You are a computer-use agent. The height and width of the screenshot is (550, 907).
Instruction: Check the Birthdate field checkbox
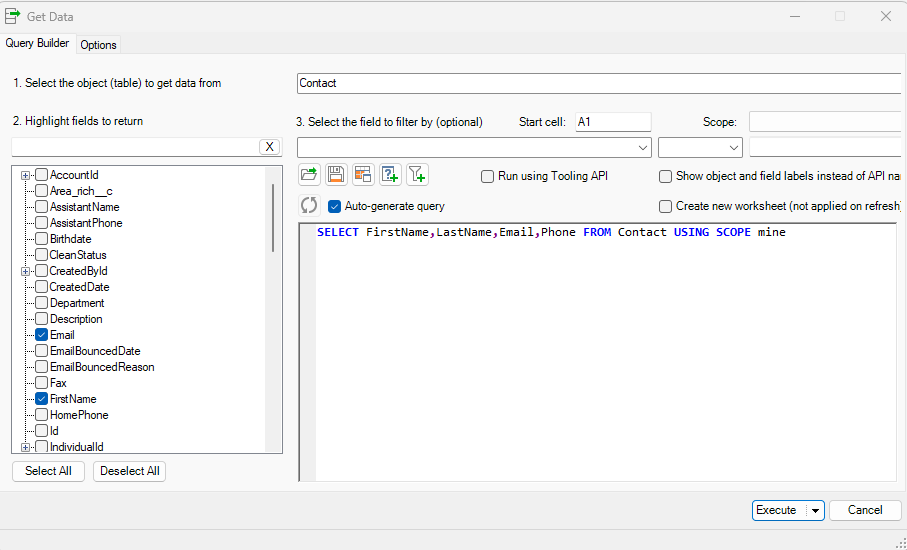(x=41, y=239)
